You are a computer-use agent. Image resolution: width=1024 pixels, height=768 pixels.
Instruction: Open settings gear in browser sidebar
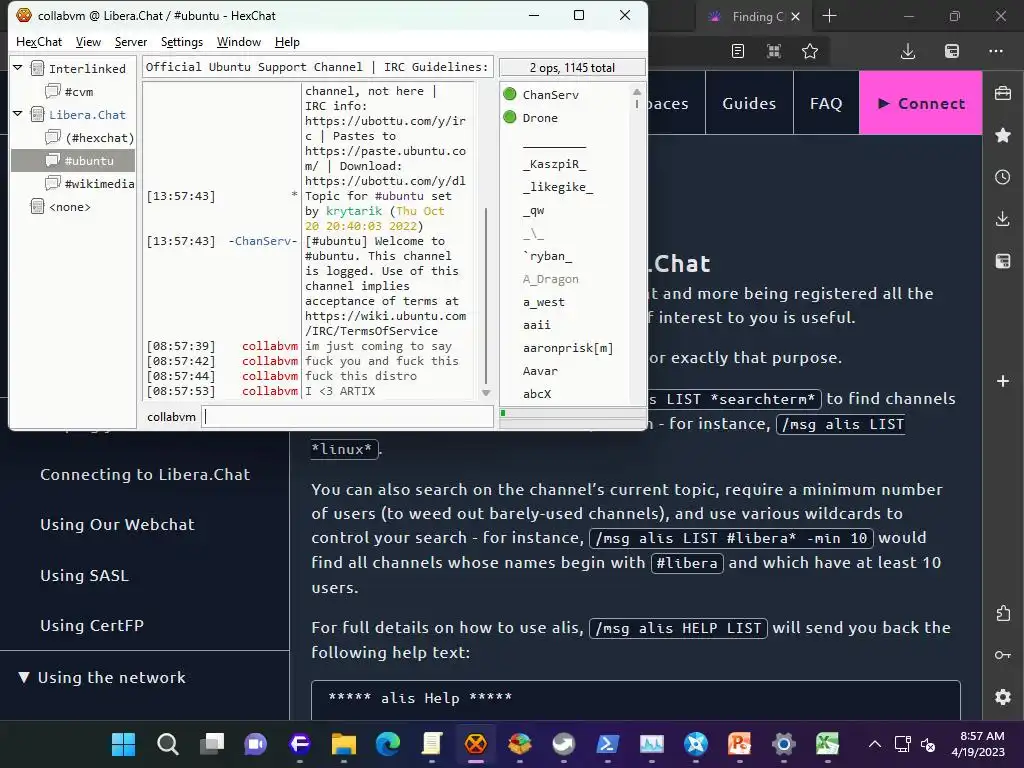click(1003, 697)
